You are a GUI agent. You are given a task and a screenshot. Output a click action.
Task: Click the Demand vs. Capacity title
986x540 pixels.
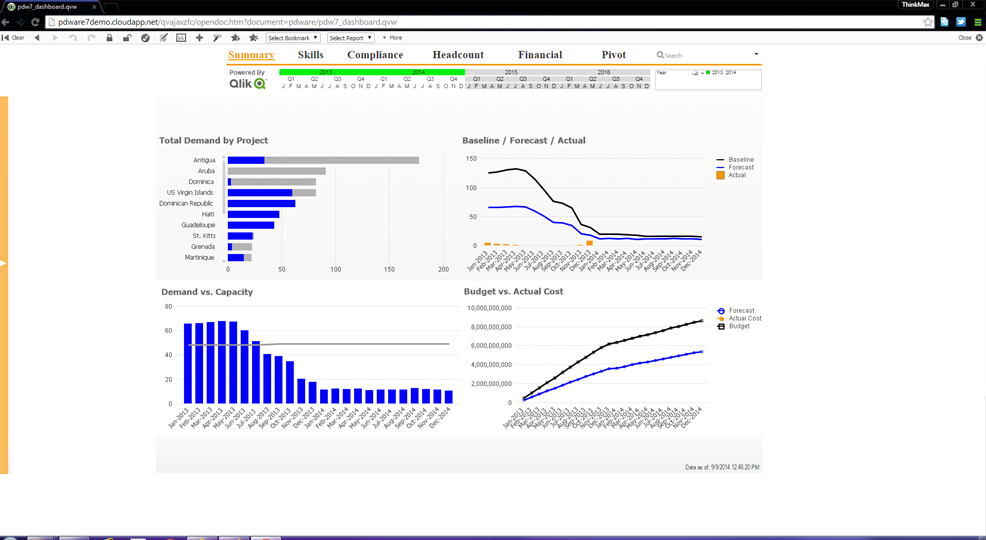pyautogui.click(x=207, y=292)
